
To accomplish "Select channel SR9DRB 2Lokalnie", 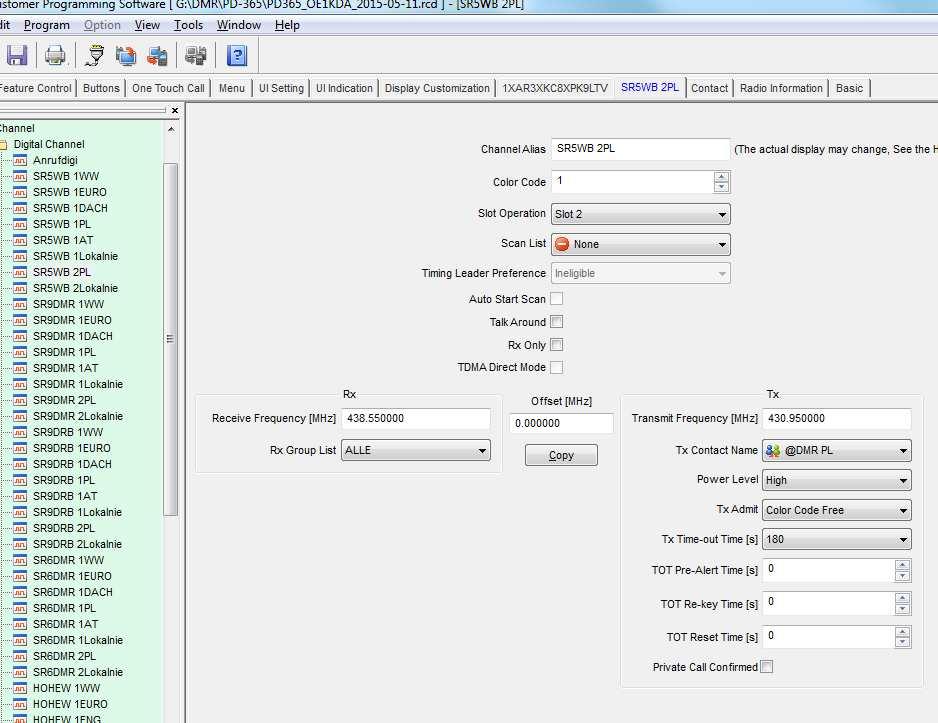I will click(77, 544).
